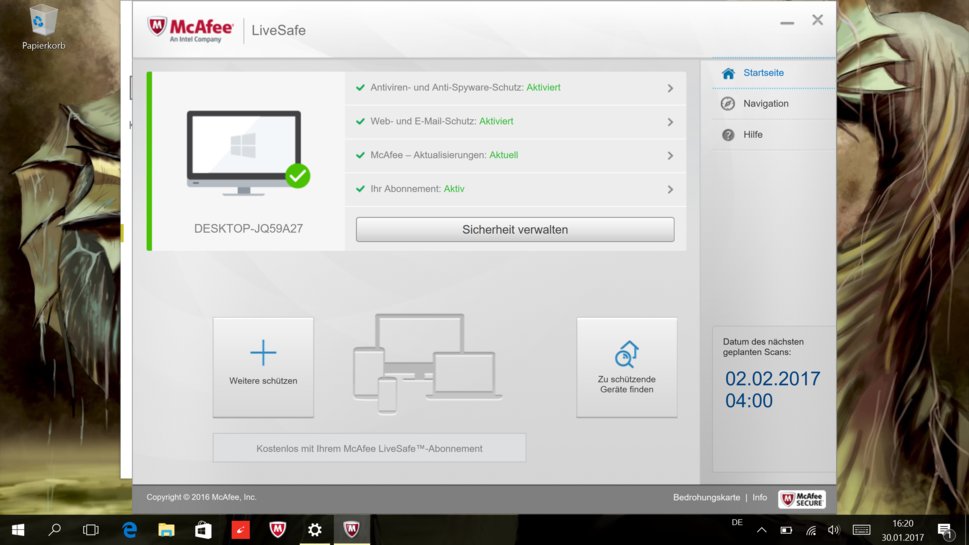Screen dimensions: 969x545
Task: Open Hilfe in the sidebar
Action: (752, 134)
